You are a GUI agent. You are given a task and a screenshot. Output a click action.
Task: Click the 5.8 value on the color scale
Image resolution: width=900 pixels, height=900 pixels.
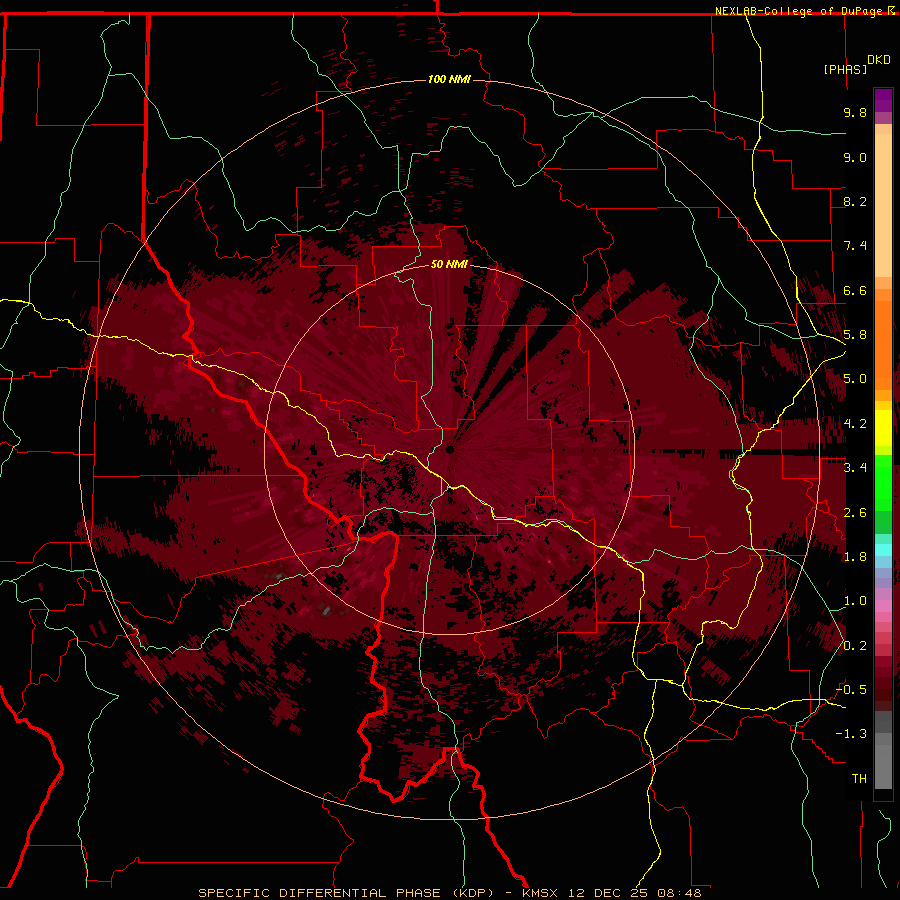click(x=855, y=335)
